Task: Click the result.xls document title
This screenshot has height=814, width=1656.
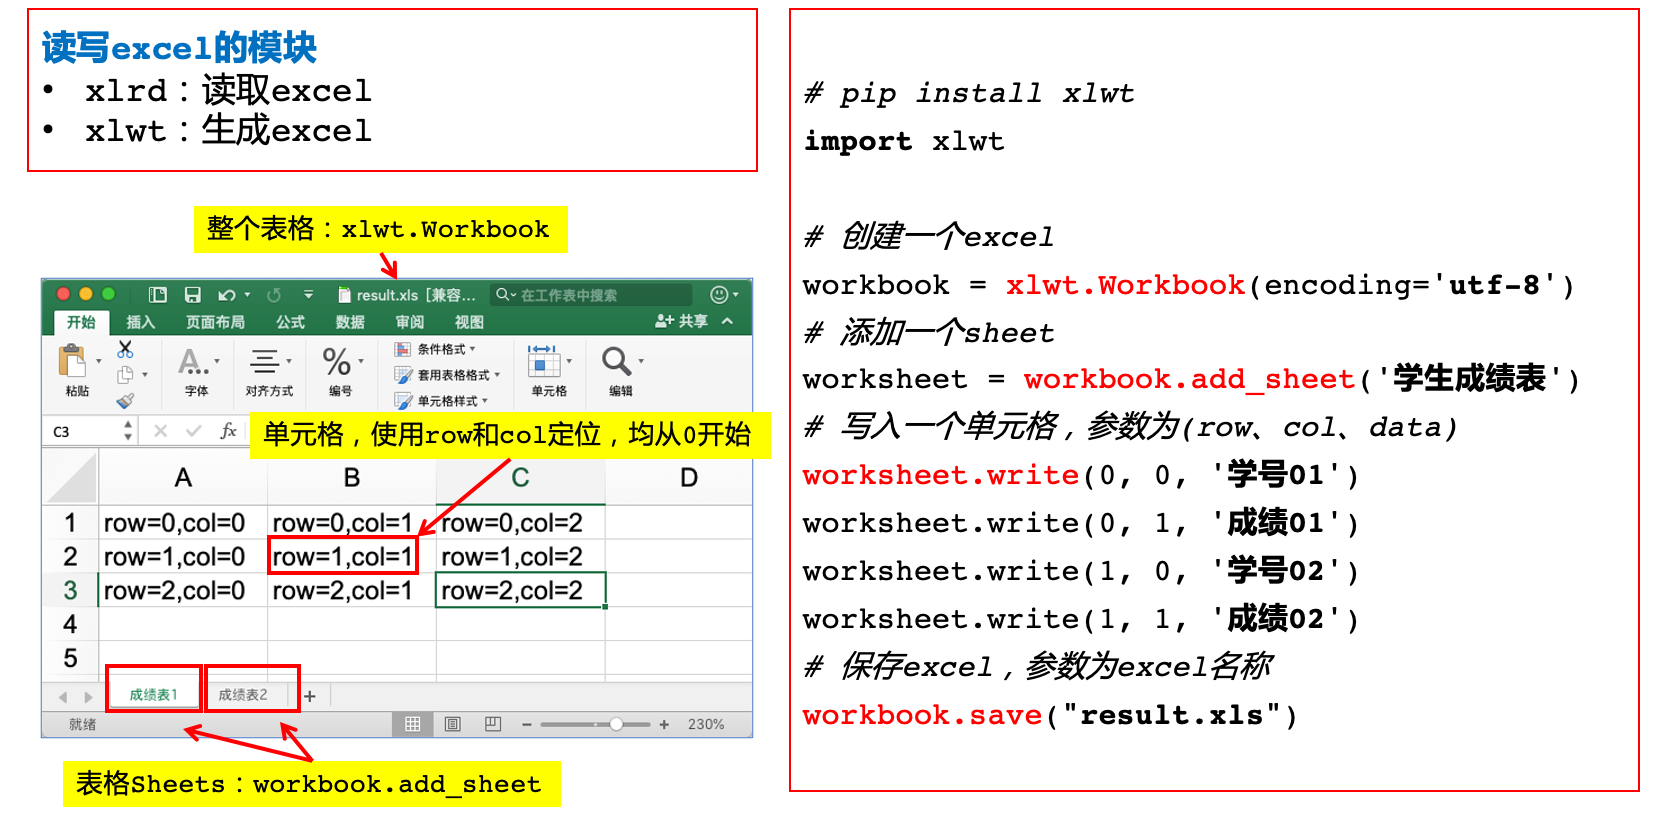Action: point(407,295)
